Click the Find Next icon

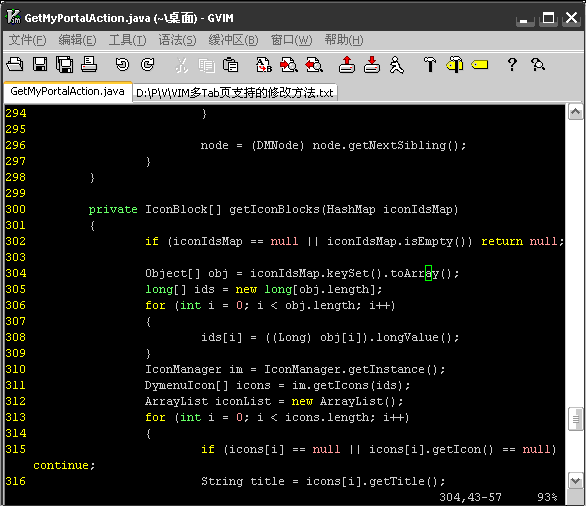(x=289, y=65)
